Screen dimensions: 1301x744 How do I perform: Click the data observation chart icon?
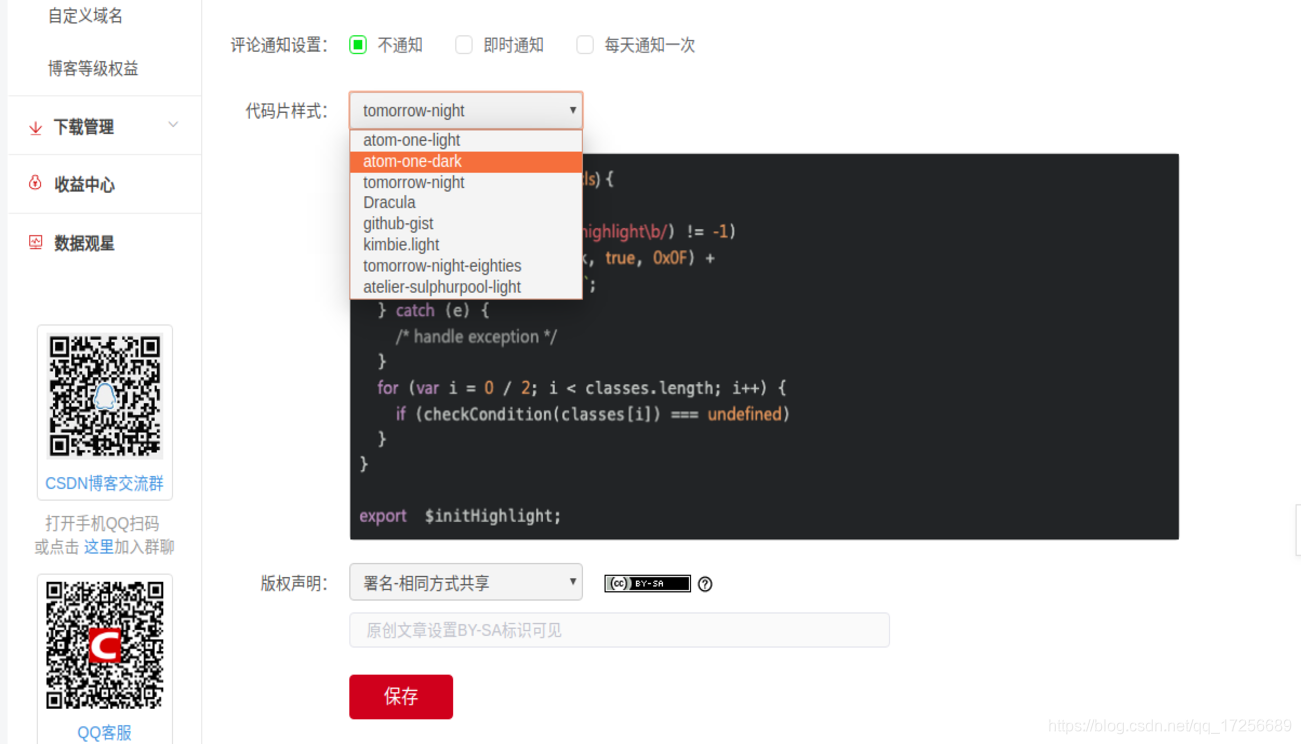coord(35,242)
